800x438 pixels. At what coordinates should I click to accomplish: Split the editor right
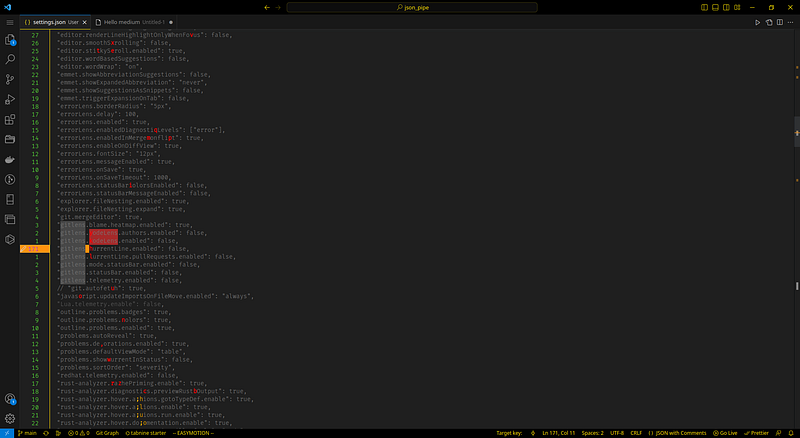pyautogui.click(x=780, y=22)
